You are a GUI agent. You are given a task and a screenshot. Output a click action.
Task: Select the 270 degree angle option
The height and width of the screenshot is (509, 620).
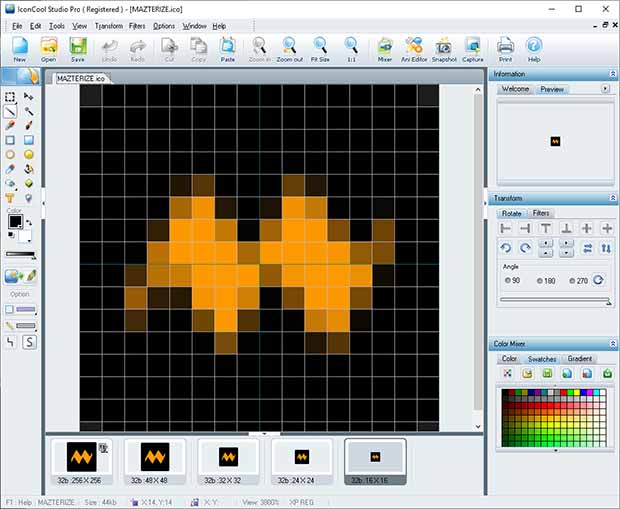[x=578, y=281]
